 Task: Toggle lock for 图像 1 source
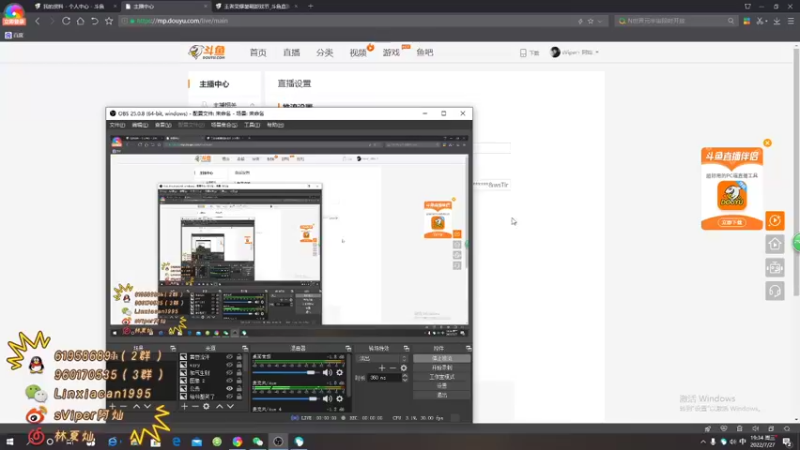(x=239, y=381)
